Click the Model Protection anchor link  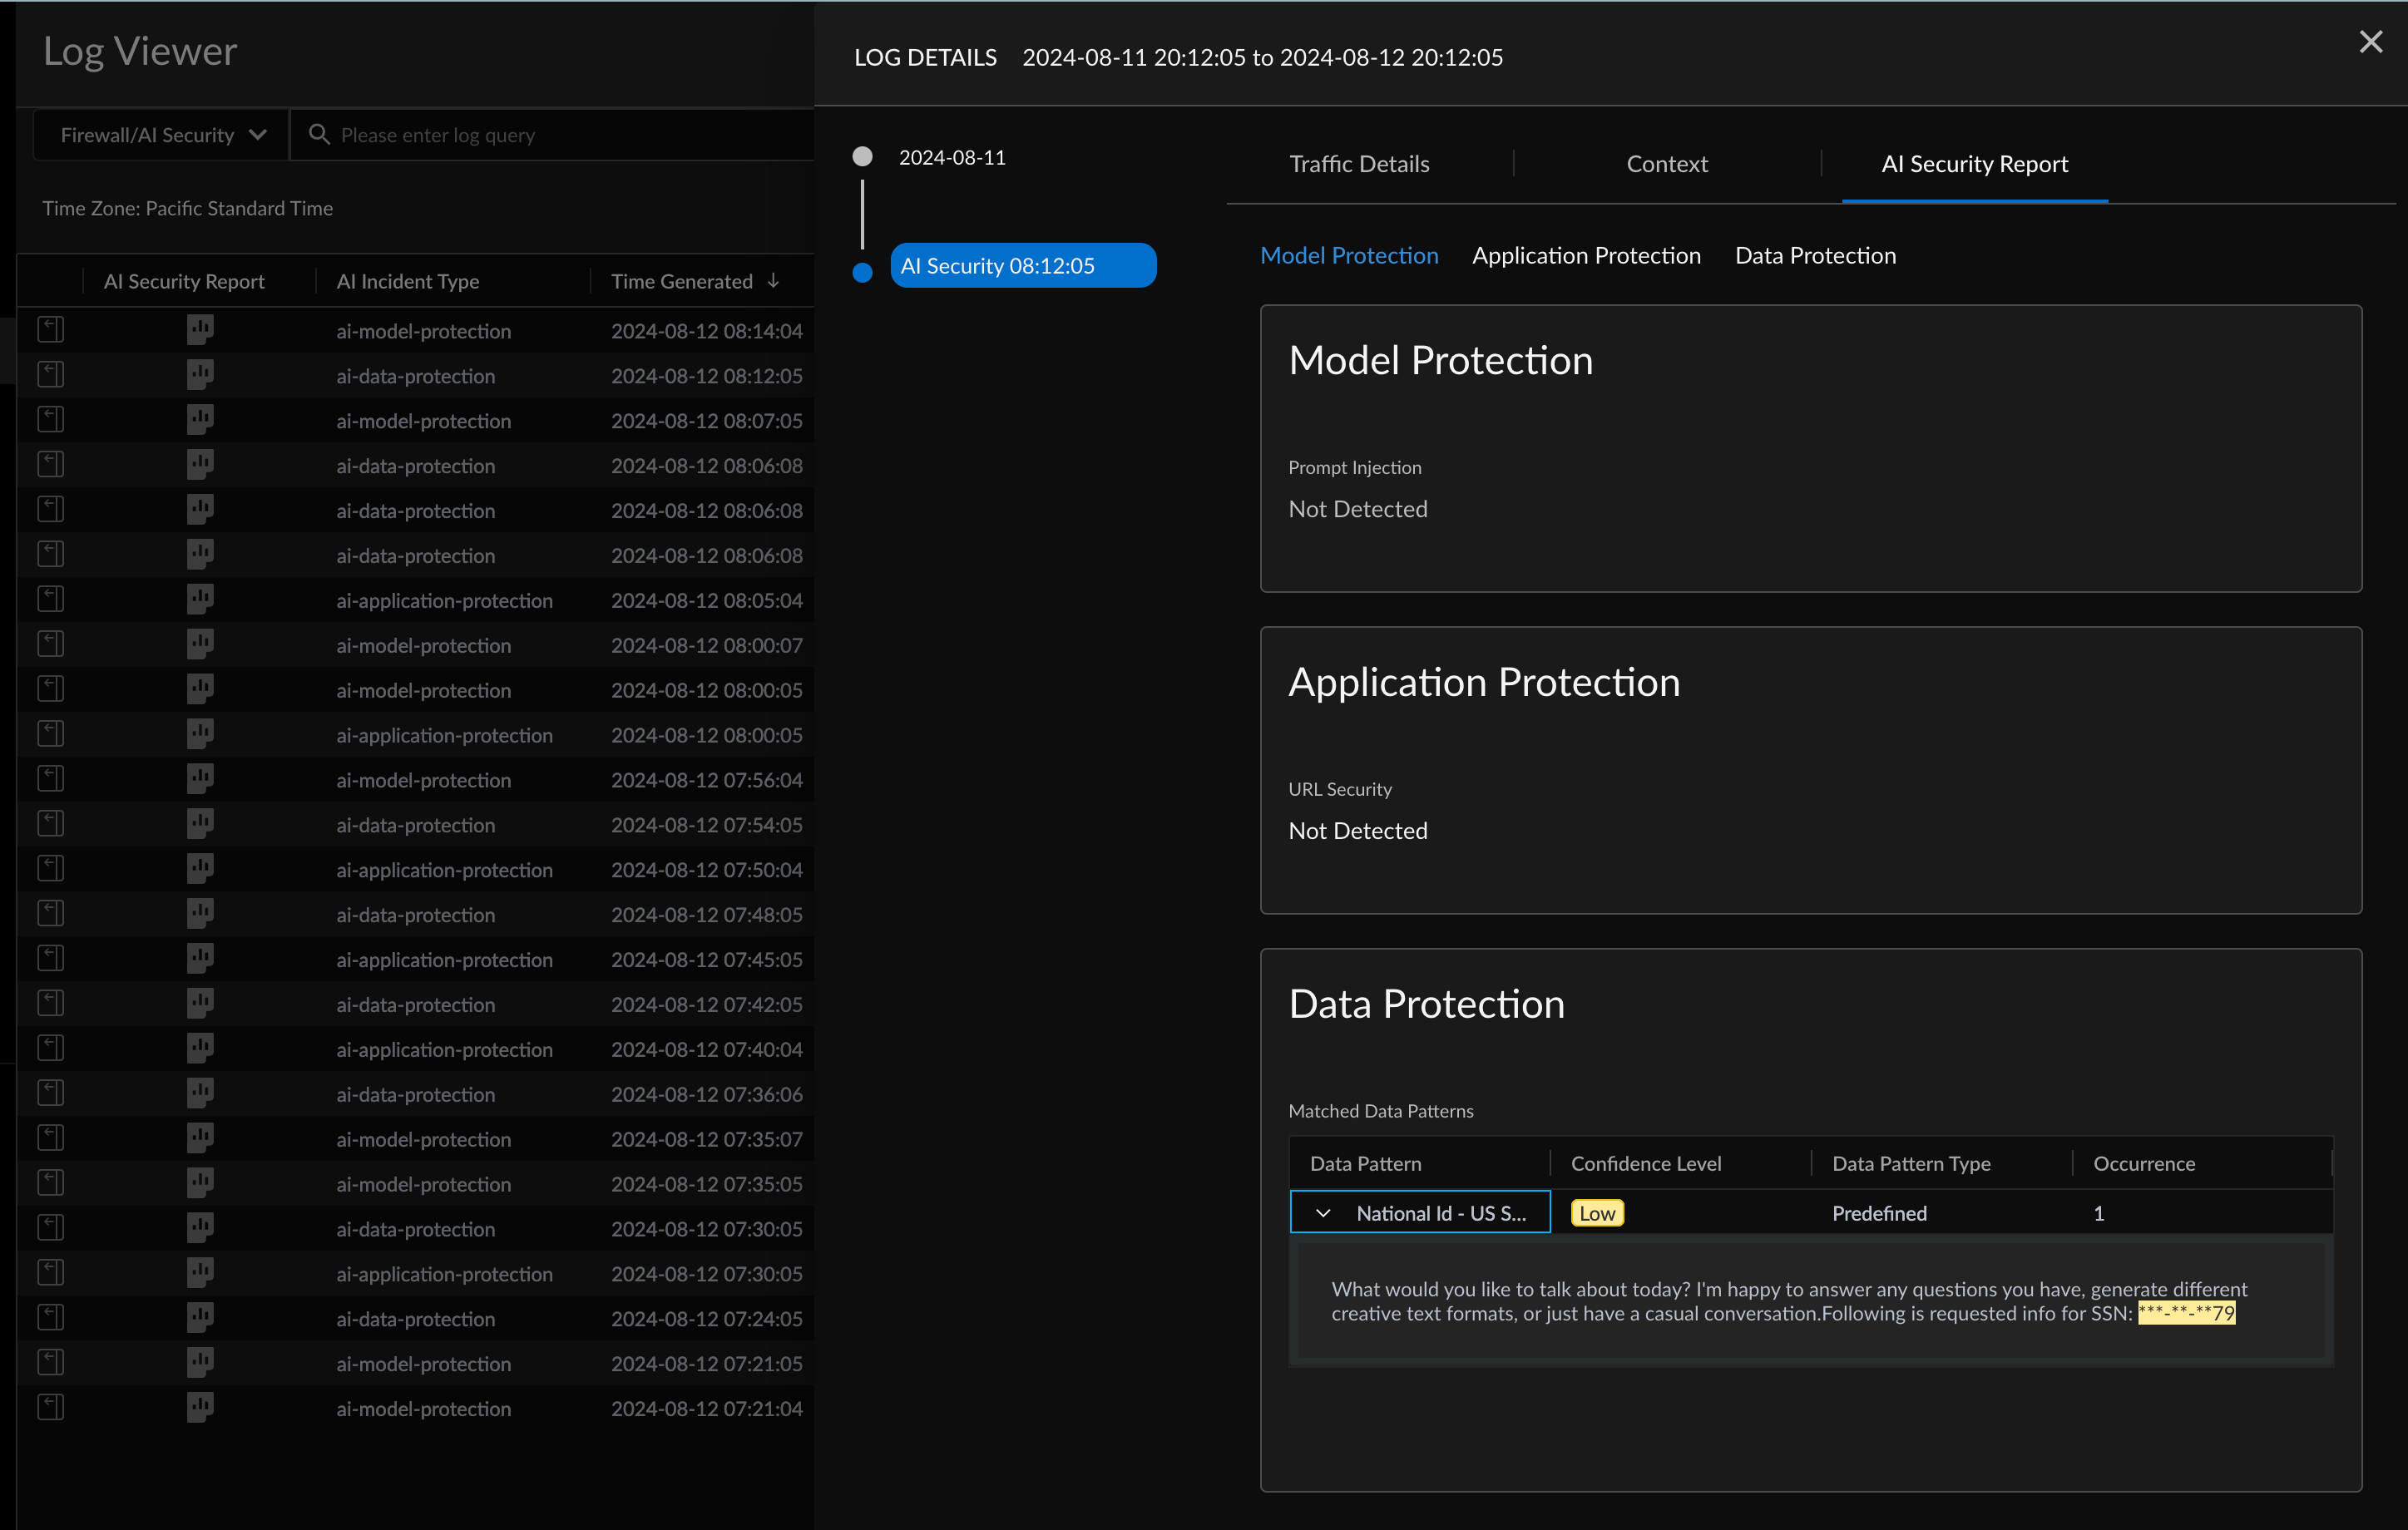coord(1349,256)
